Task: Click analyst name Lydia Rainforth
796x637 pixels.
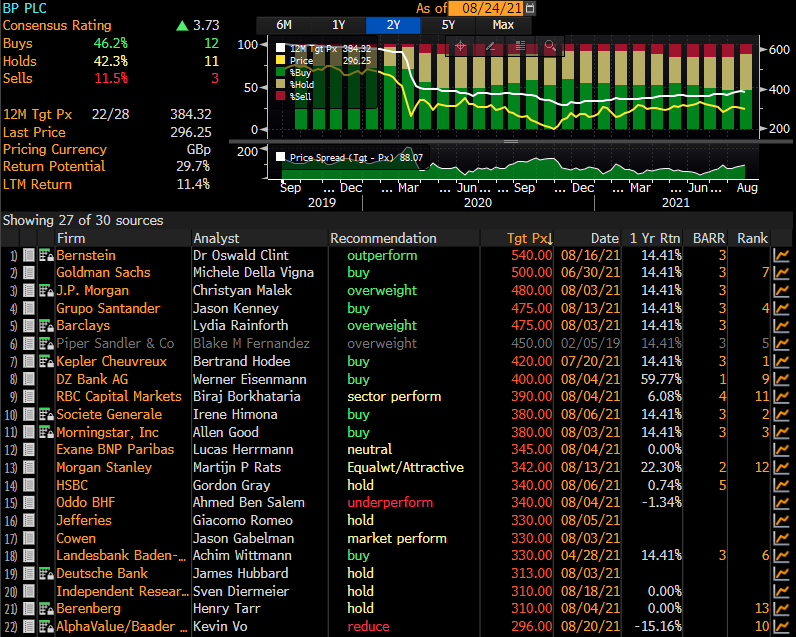Action: coord(240,326)
